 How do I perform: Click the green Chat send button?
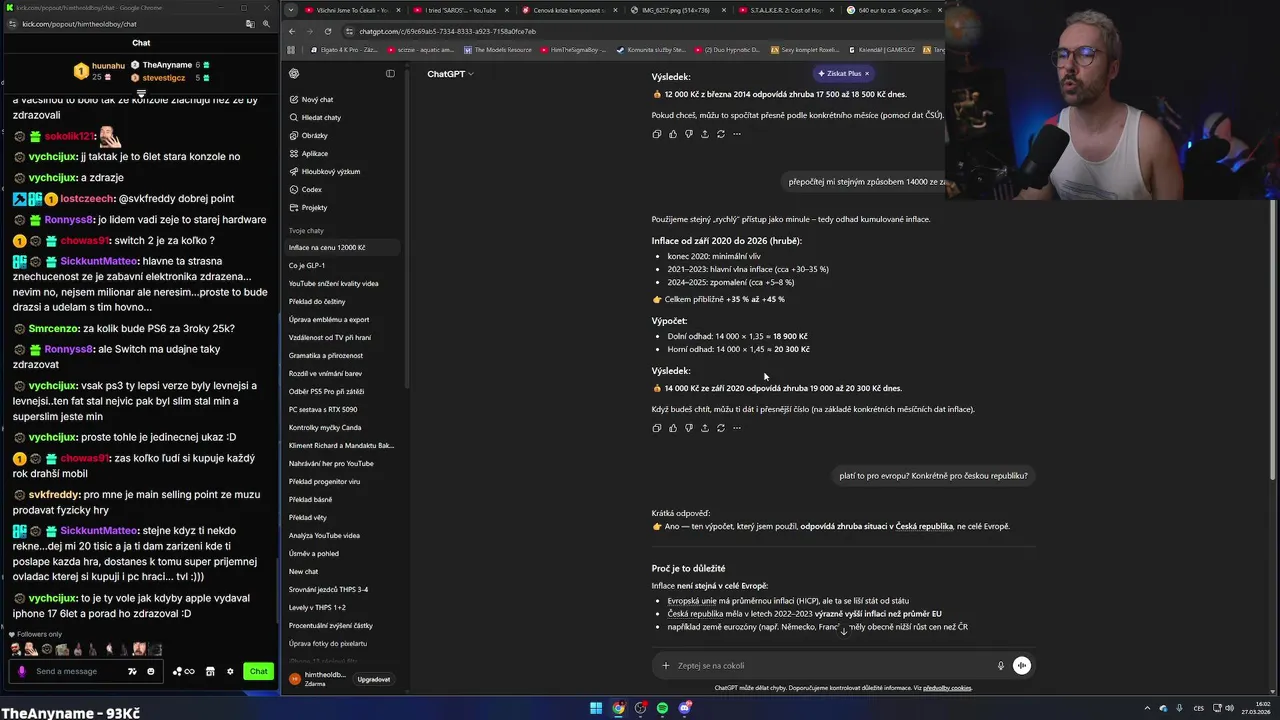(258, 671)
